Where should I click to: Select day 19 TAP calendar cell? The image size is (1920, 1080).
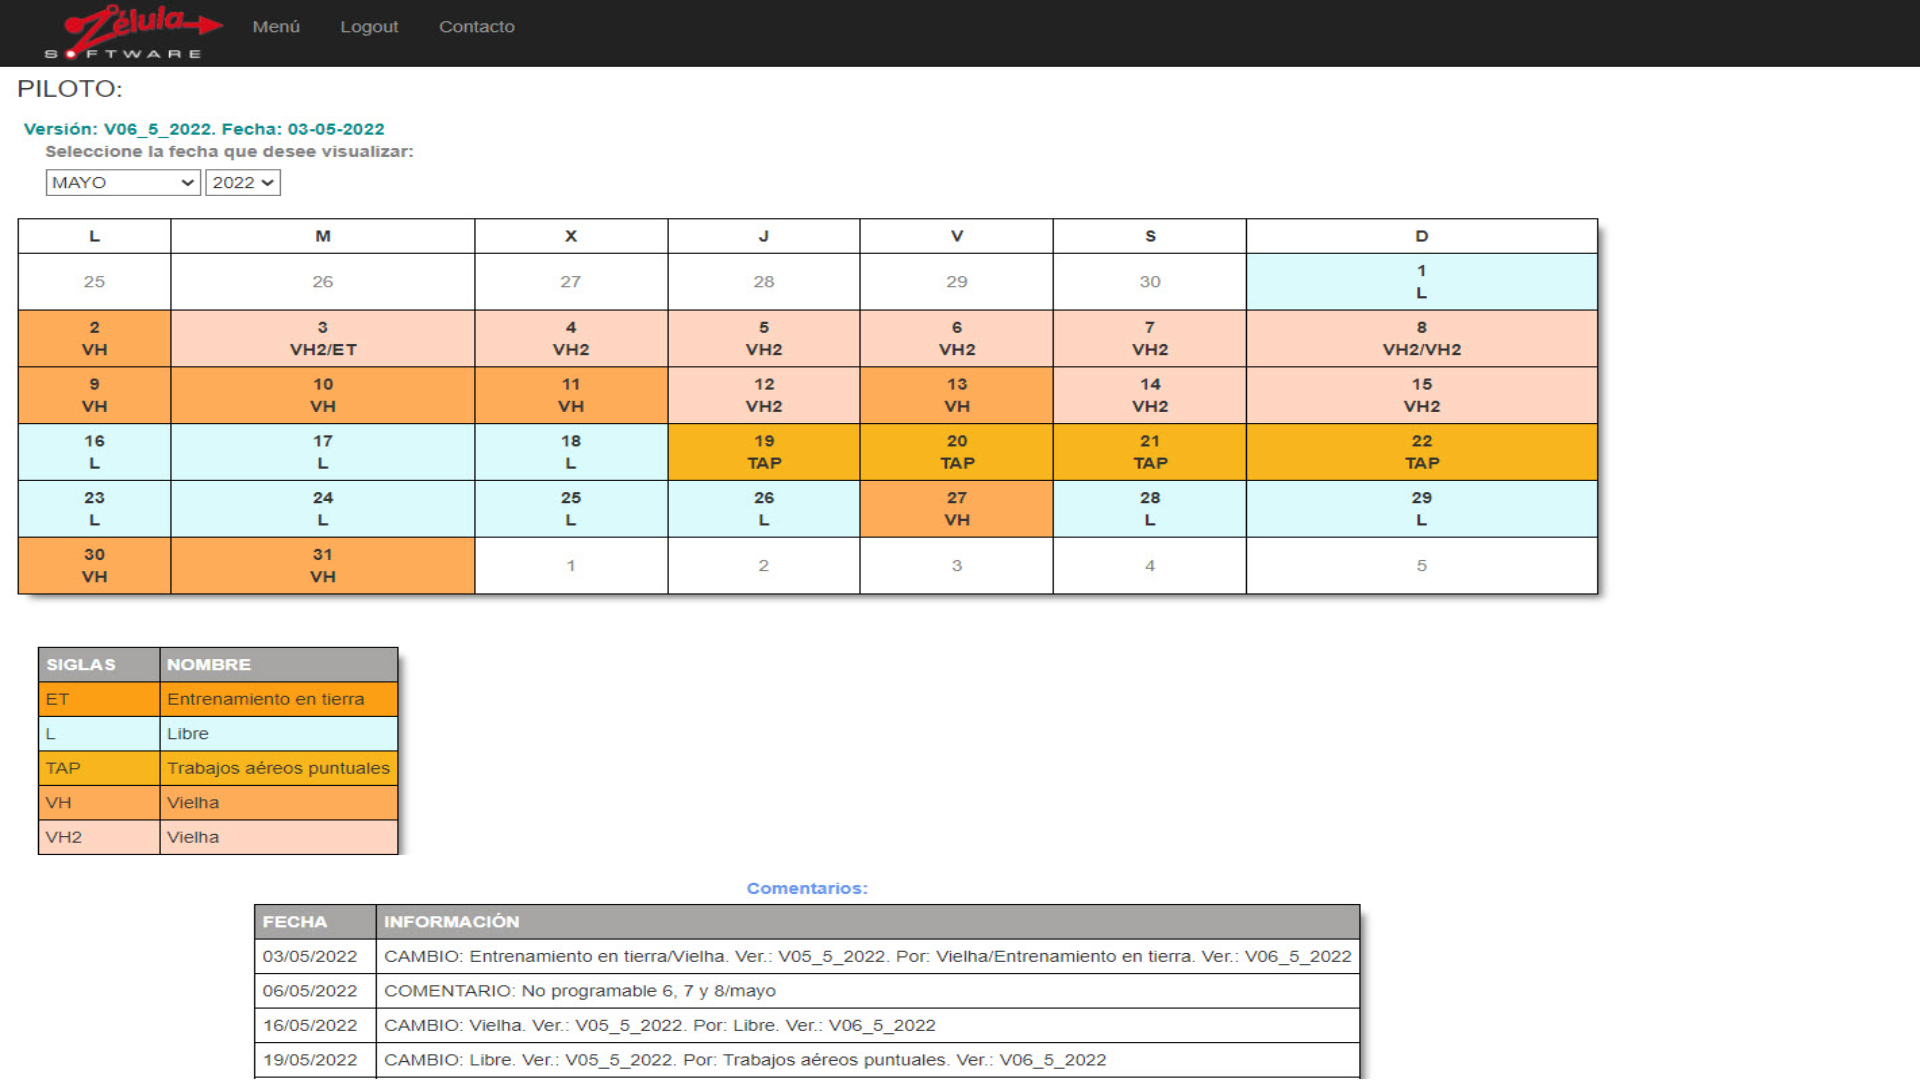point(763,452)
